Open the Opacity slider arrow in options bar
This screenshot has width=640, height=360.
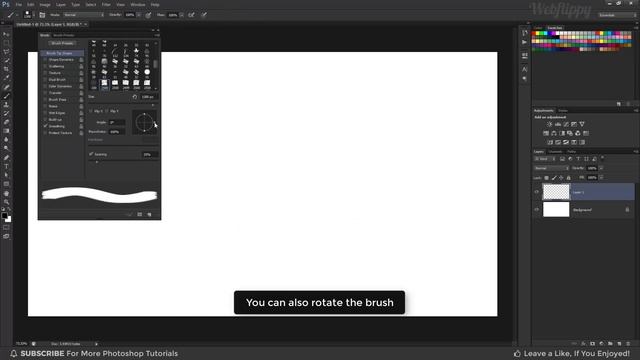click(x=139, y=15)
